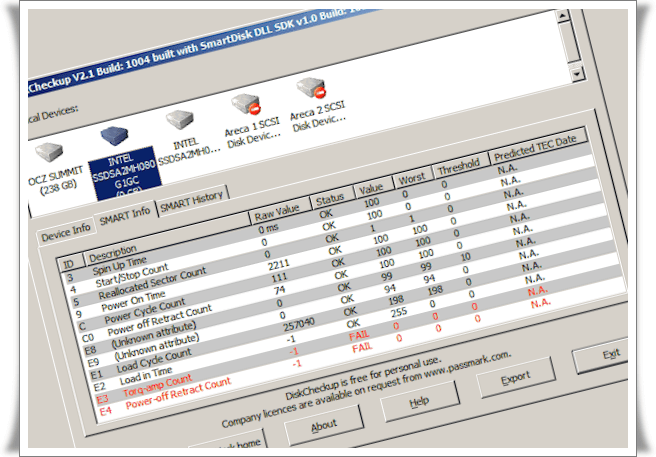Select the Load in Time row
The image size is (656, 457).
point(358,322)
